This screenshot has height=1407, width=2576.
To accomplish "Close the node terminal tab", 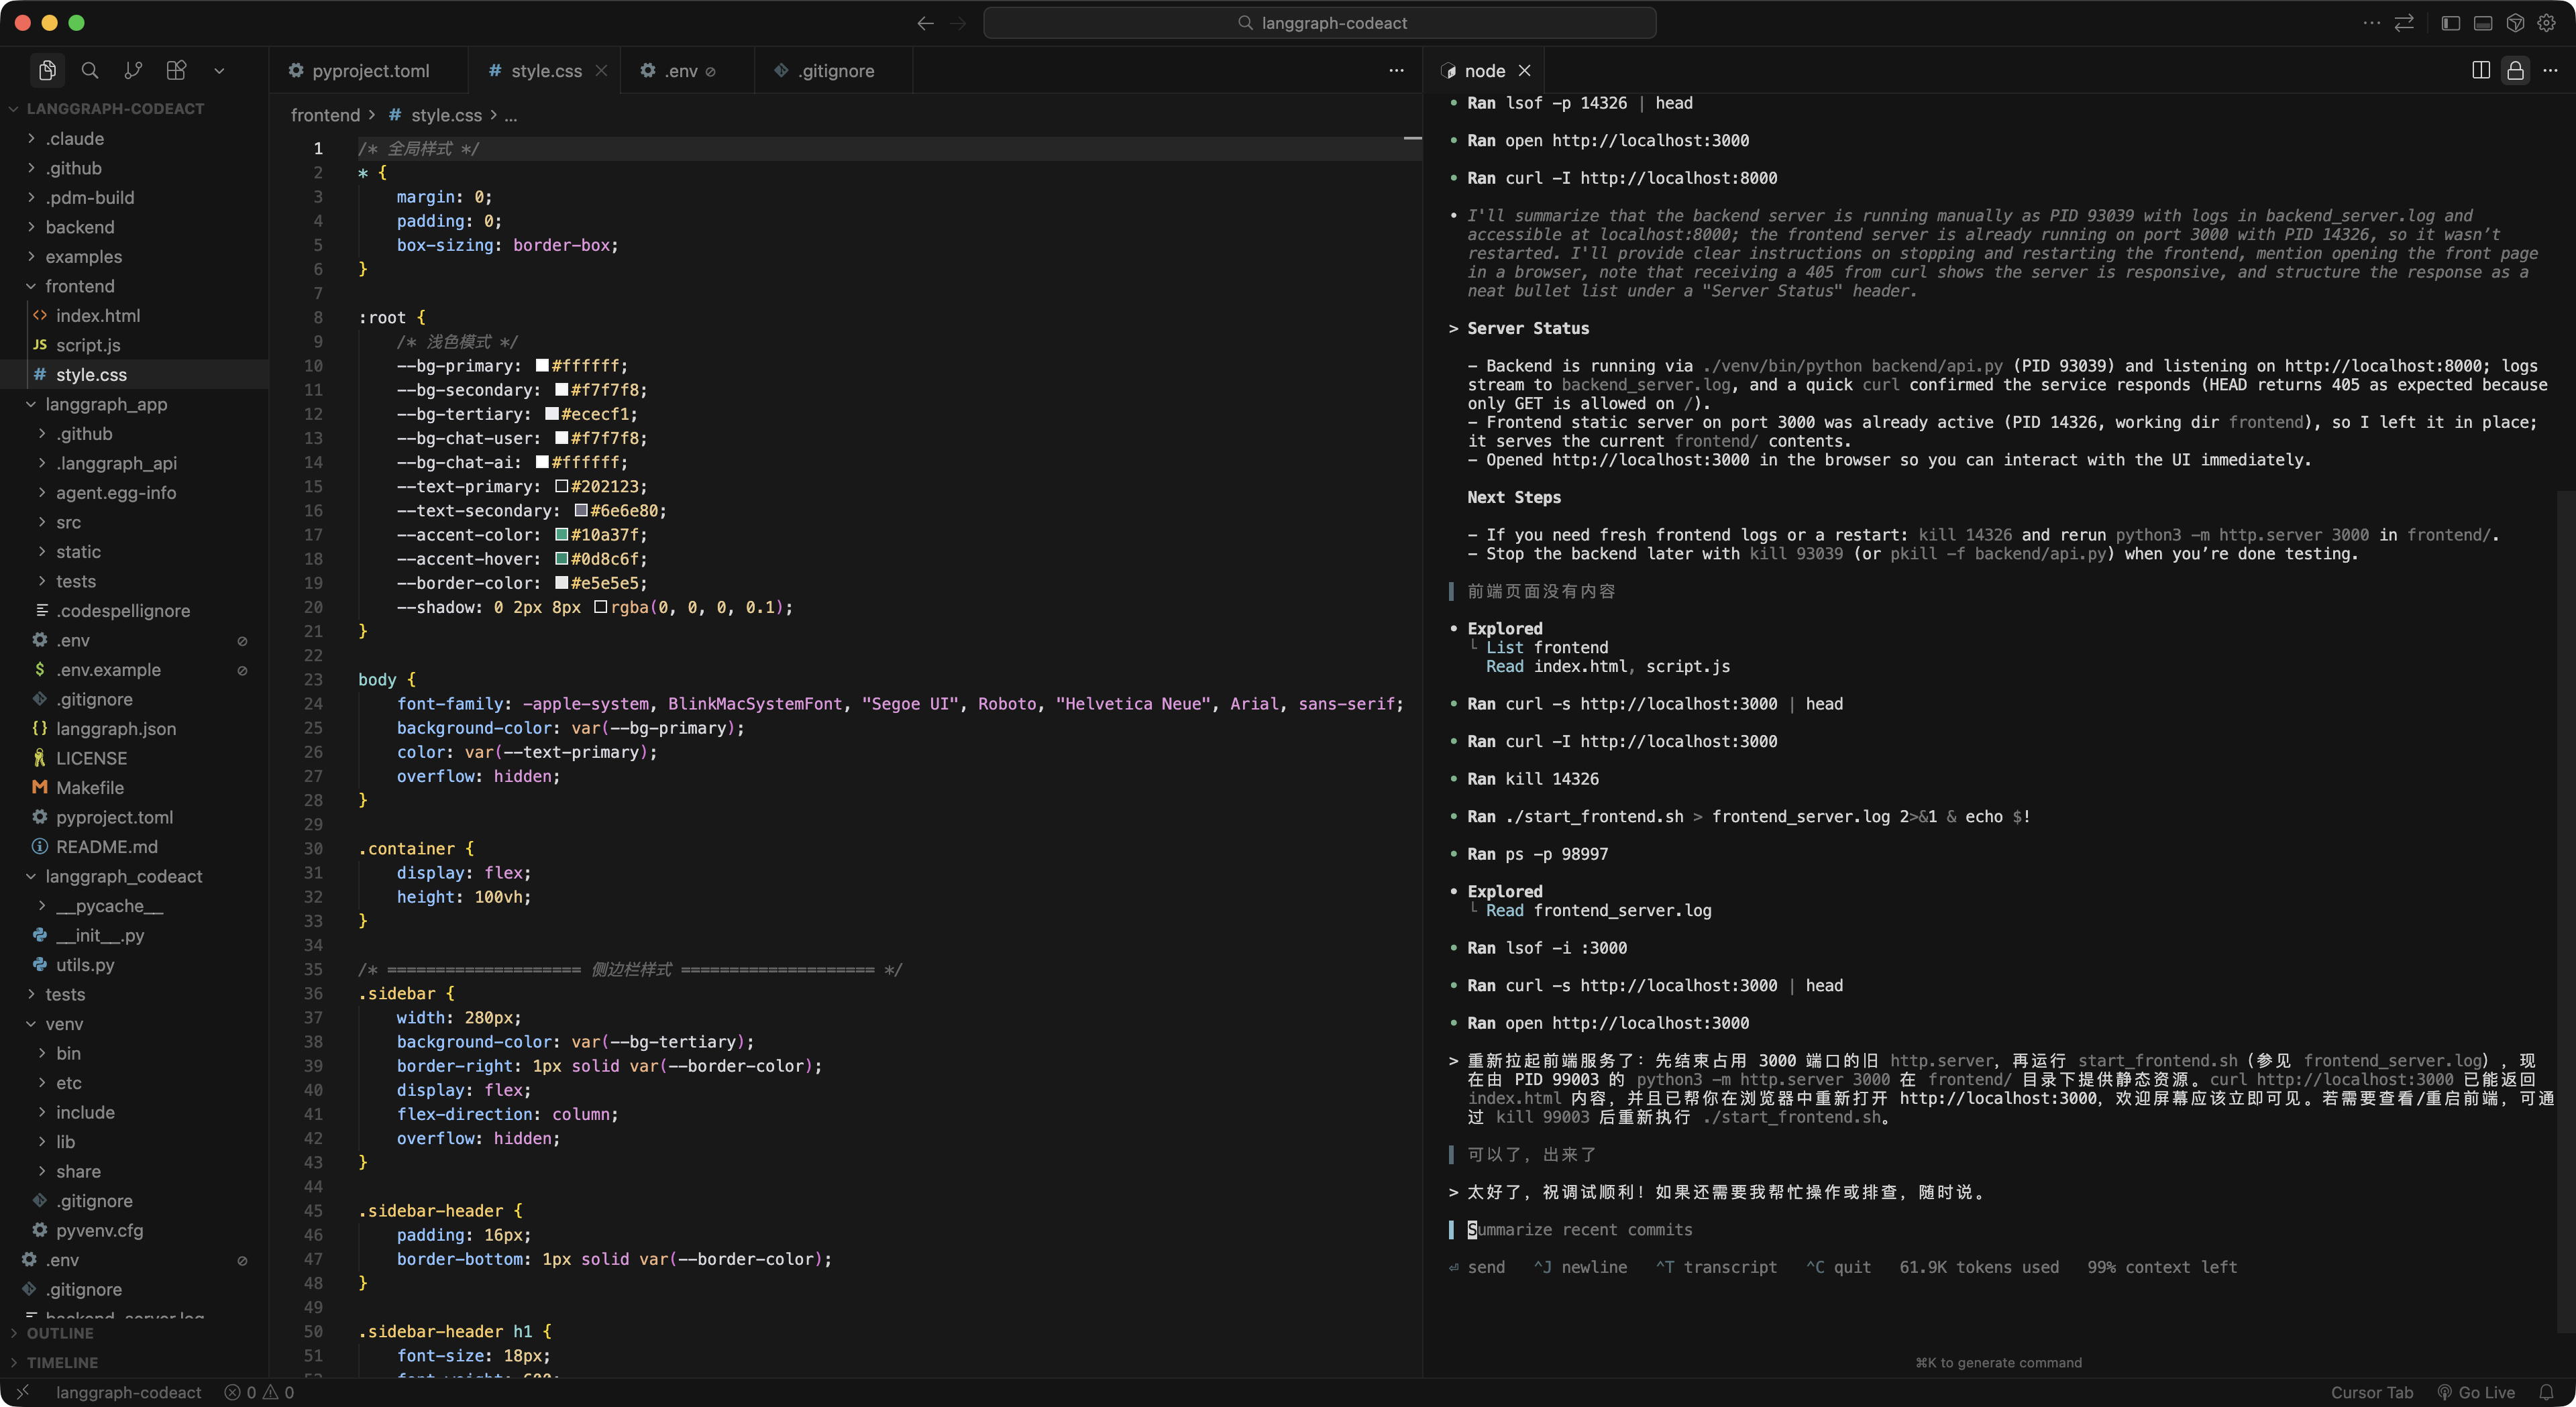I will pyautogui.click(x=1524, y=70).
